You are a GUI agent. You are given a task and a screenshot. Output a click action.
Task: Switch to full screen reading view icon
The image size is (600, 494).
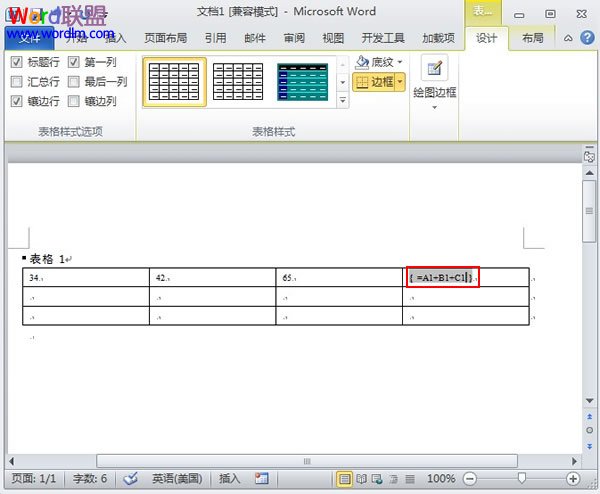pos(361,479)
